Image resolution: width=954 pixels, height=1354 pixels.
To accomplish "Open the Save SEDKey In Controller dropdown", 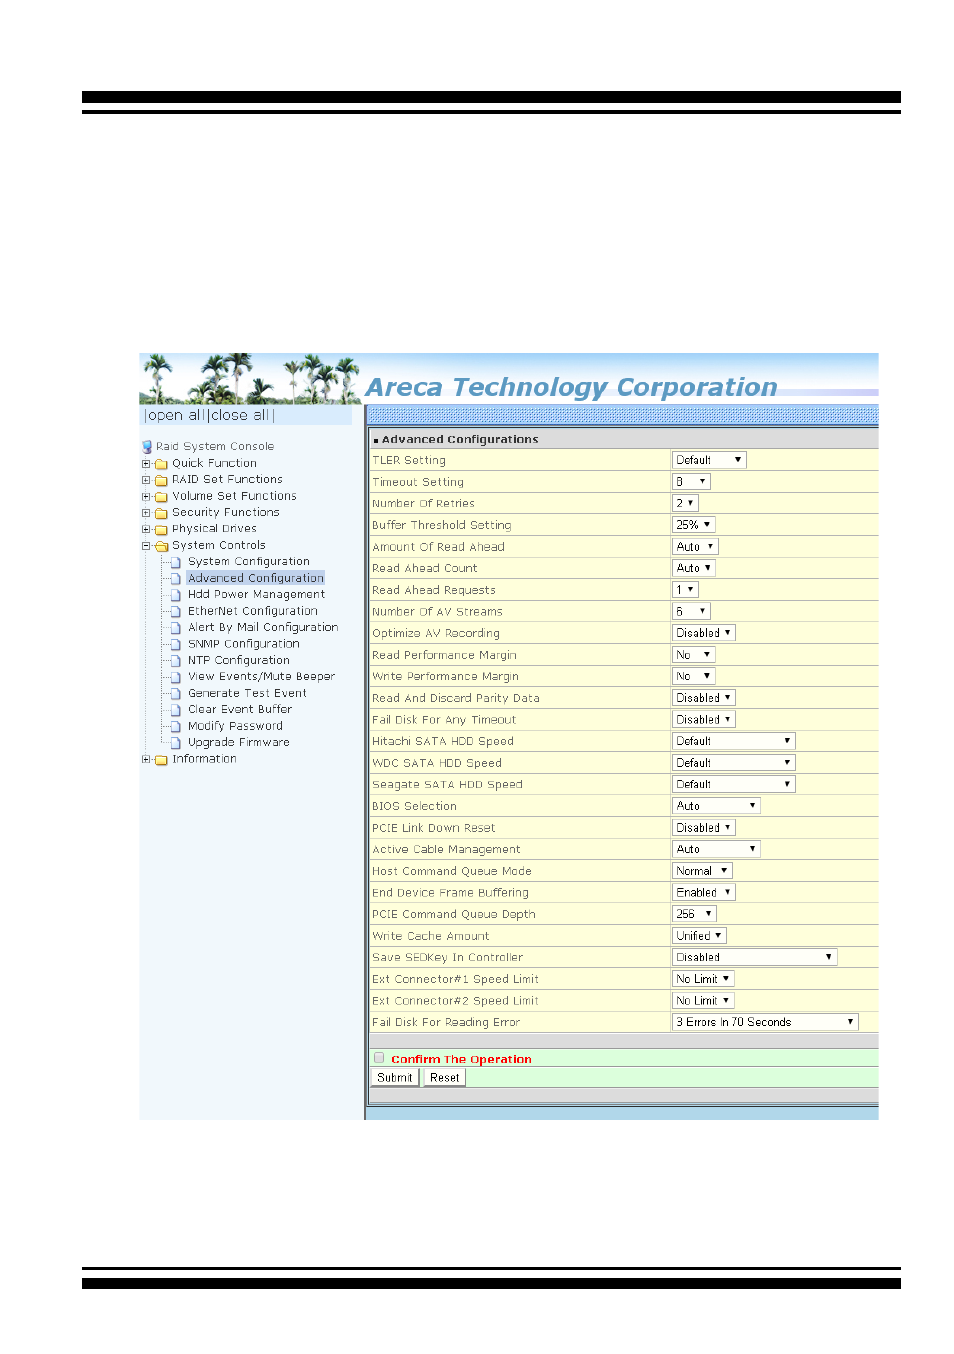I will (x=755, y=958).
